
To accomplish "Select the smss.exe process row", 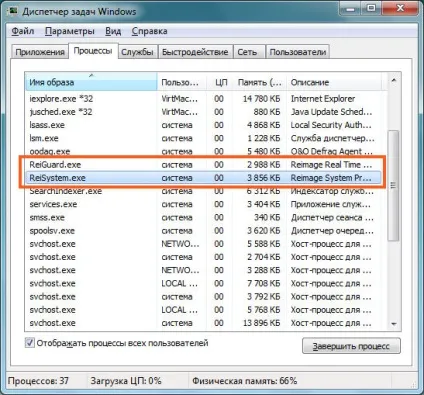I will click(x=204, y=217).
